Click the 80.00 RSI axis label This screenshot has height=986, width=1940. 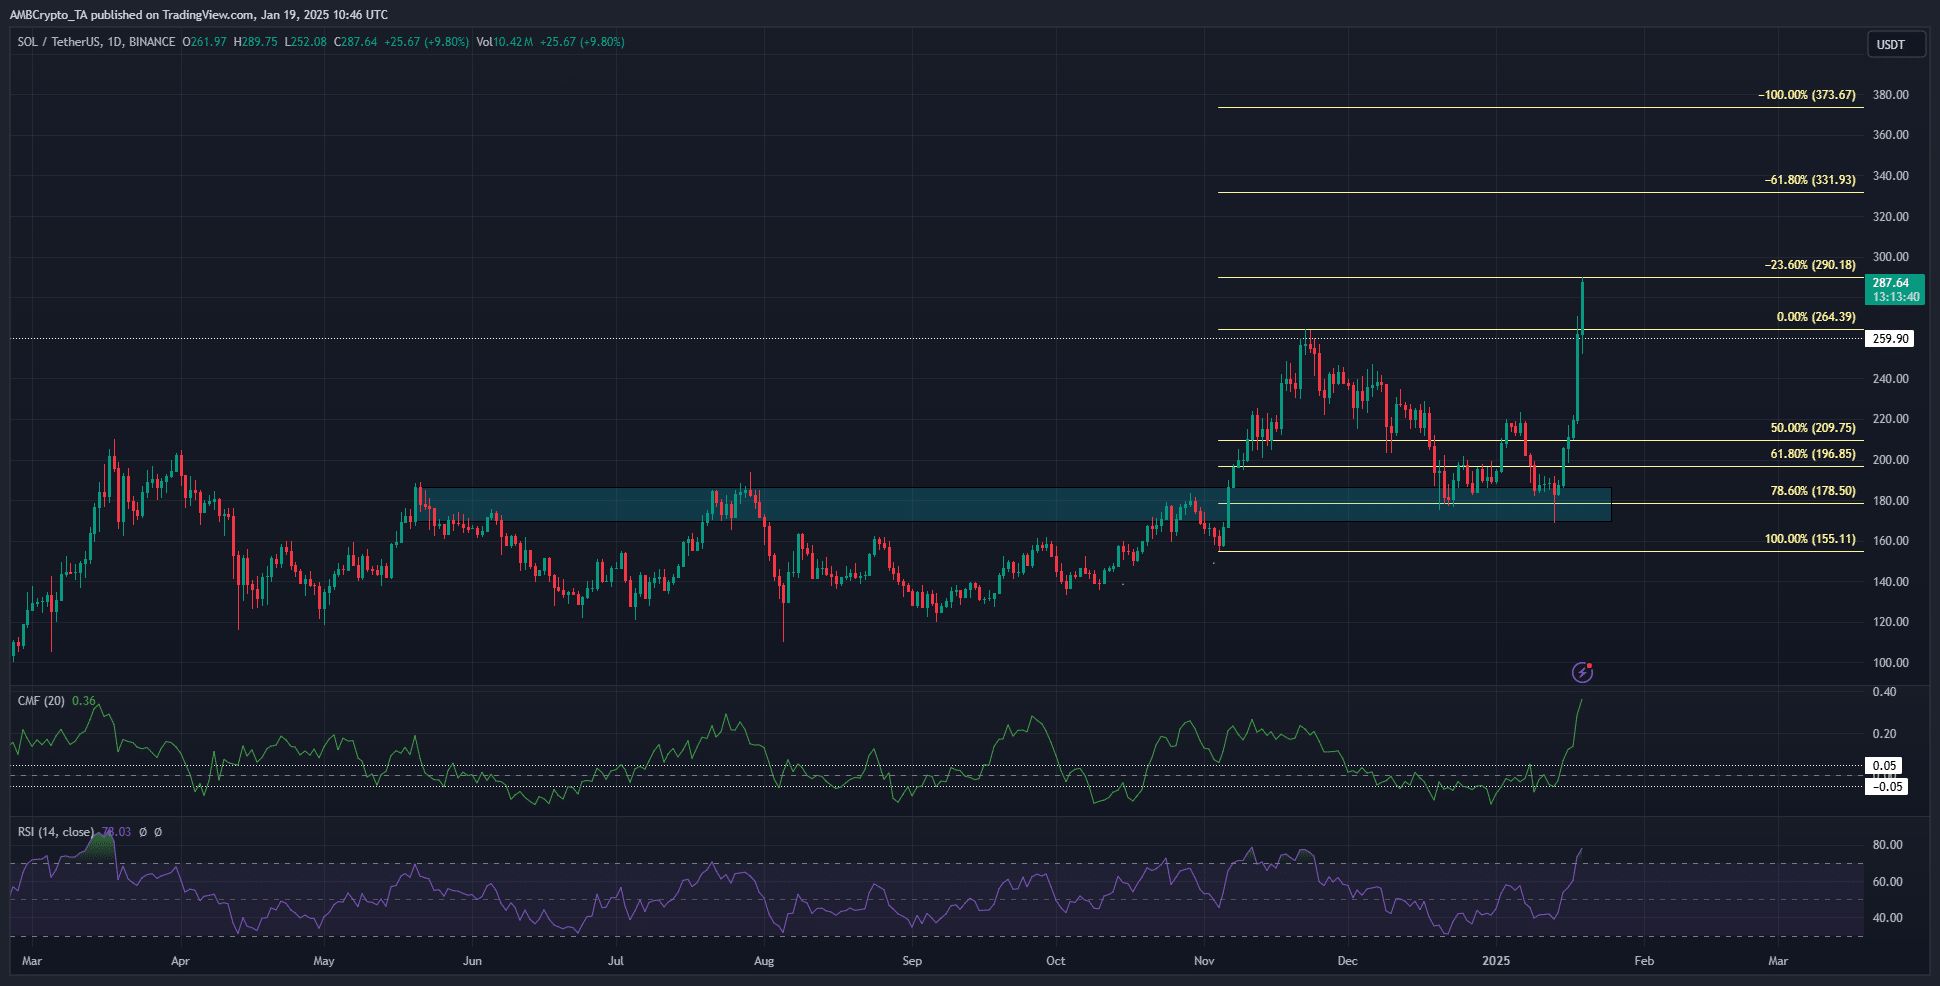1888,845
